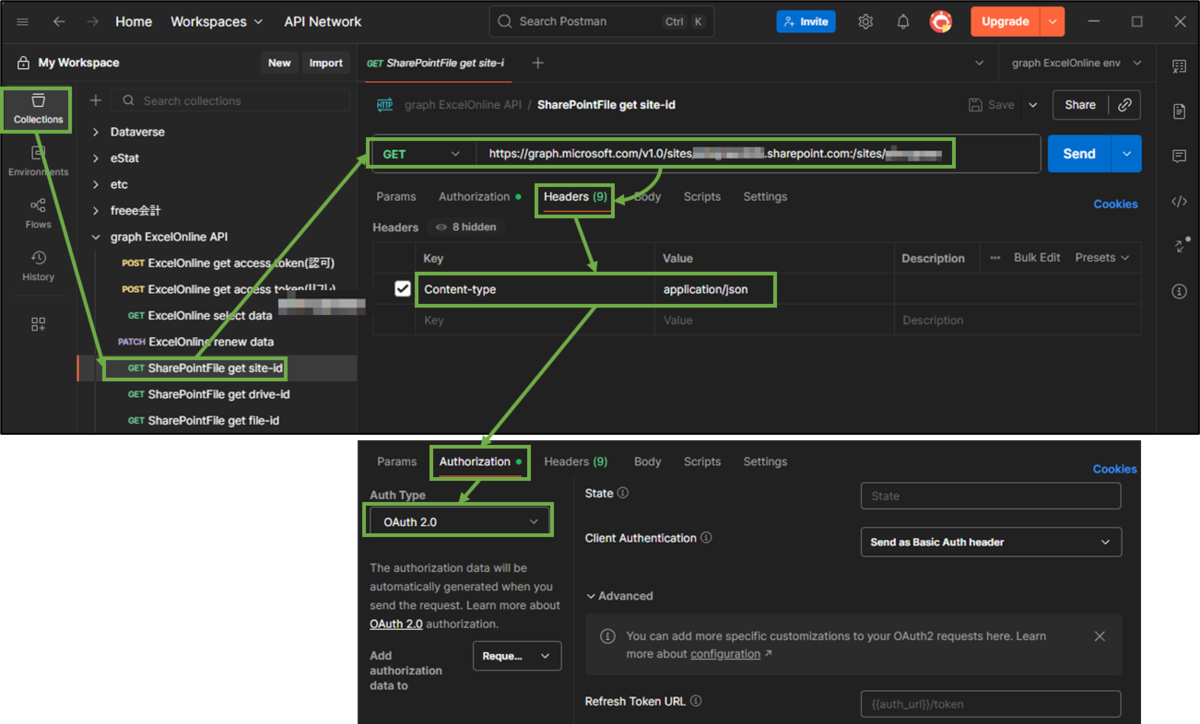Open new request tab with plus
The width and height of the screenshot is (1200, 724).
coord(538,63)
